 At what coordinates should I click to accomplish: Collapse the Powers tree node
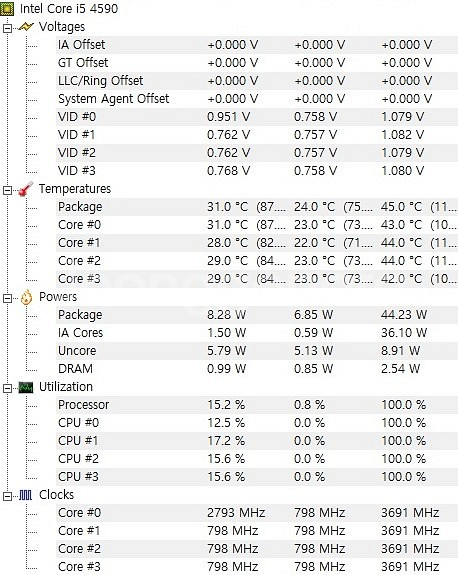pyautogui.click(x=7, y=298)
